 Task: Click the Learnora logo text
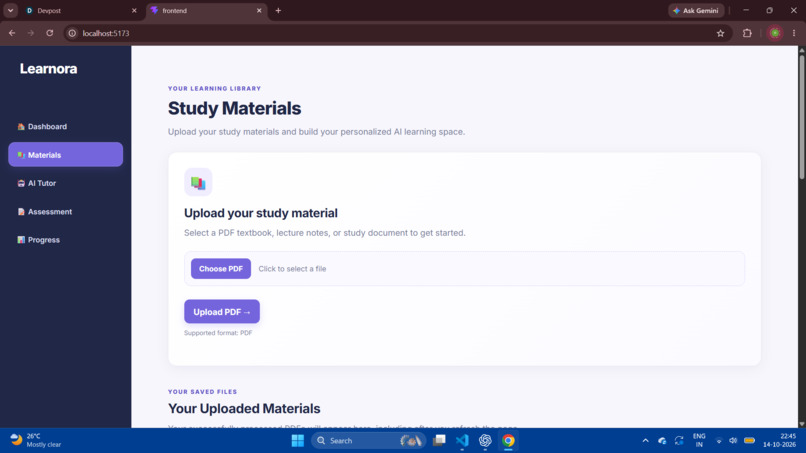tap(48, 68)
